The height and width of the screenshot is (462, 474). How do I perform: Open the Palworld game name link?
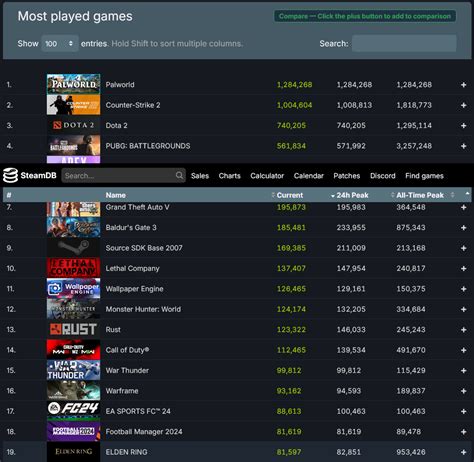coord(120,85)
